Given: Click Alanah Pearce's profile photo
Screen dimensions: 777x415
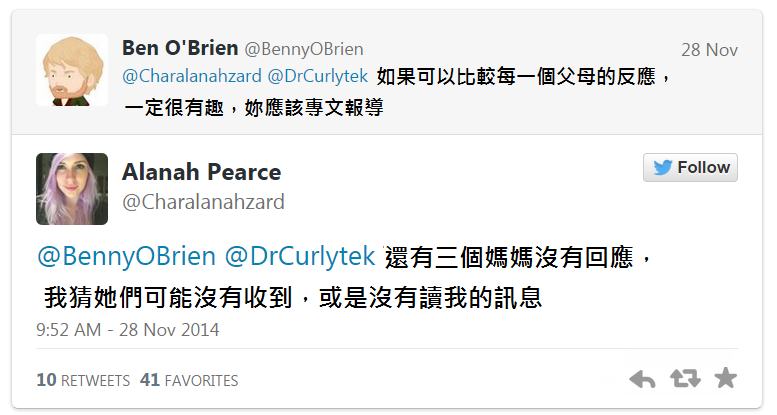Looking at the screenshot, I should pos(72,189).
